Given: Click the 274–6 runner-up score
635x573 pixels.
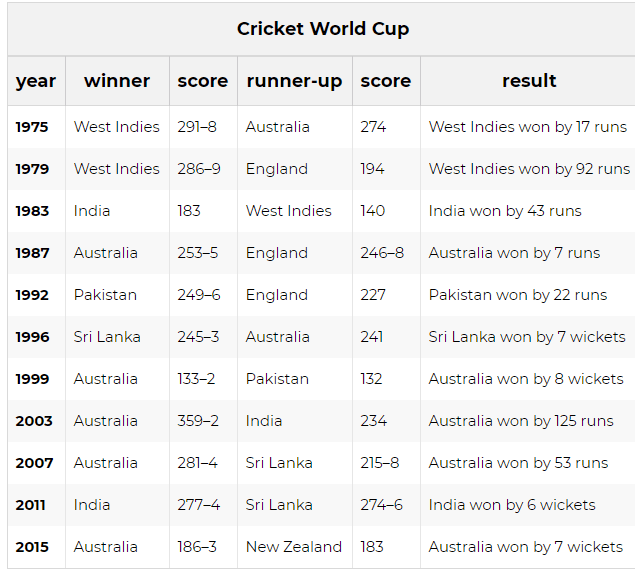Looking at the screenshot, I should pos(381,505).
